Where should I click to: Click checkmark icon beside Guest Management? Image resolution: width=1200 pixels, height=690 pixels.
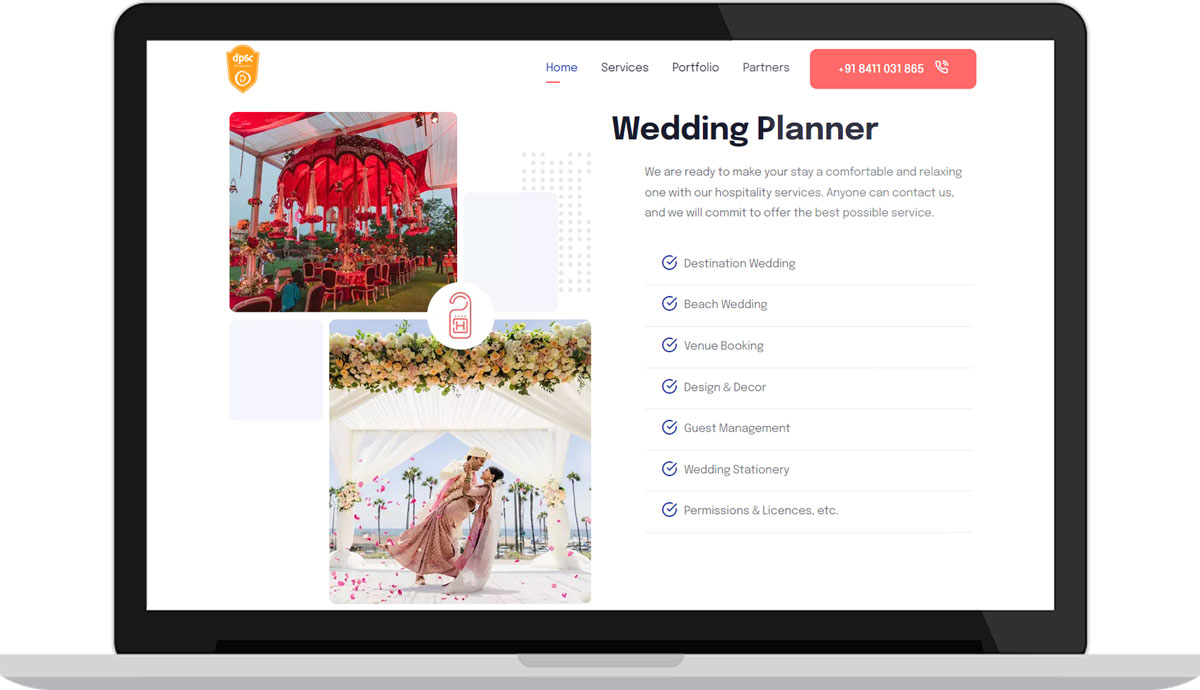pos(669,428)
